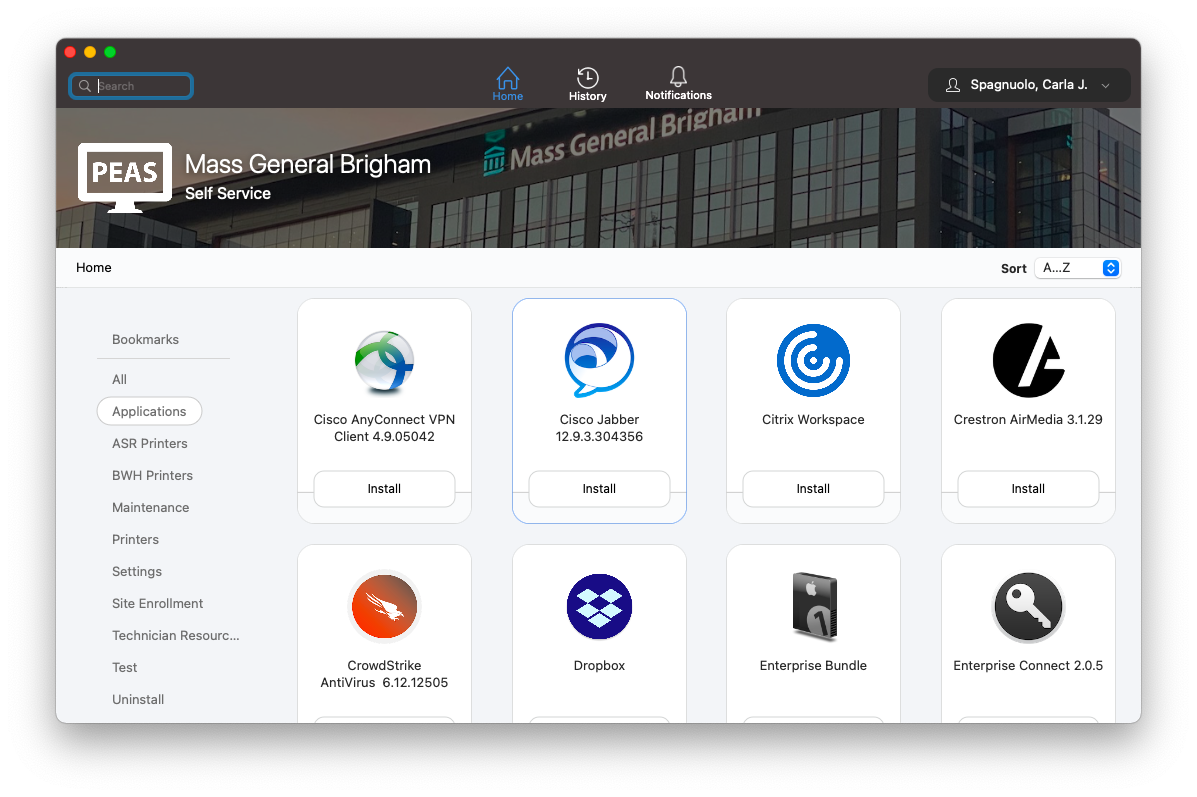Open the History view

(x=587, y=84)
